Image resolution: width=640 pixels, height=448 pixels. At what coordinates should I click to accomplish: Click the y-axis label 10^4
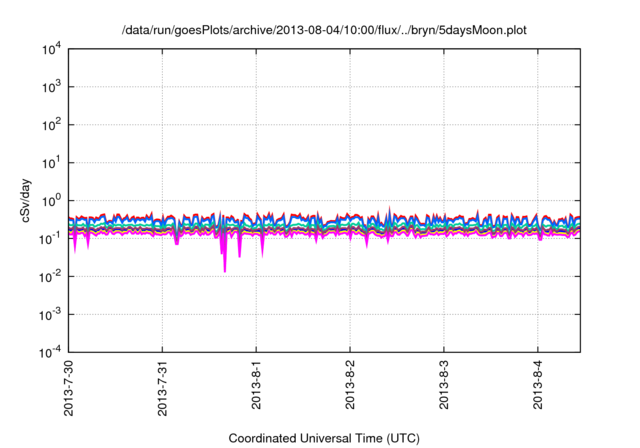coord(51,50)
